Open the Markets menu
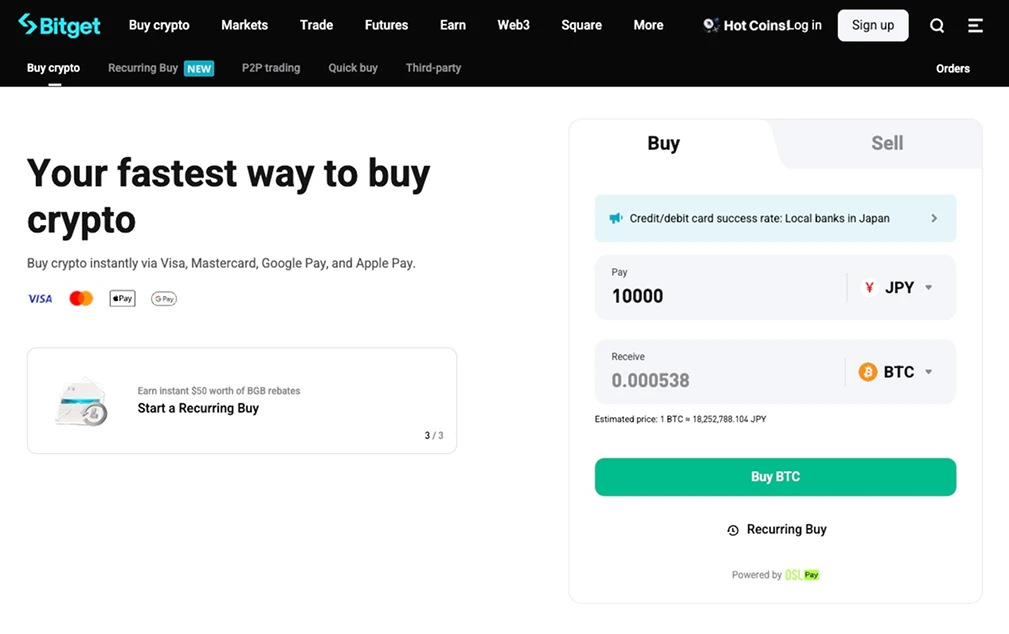The image size is (1009, 634). (x=245, y=25)
